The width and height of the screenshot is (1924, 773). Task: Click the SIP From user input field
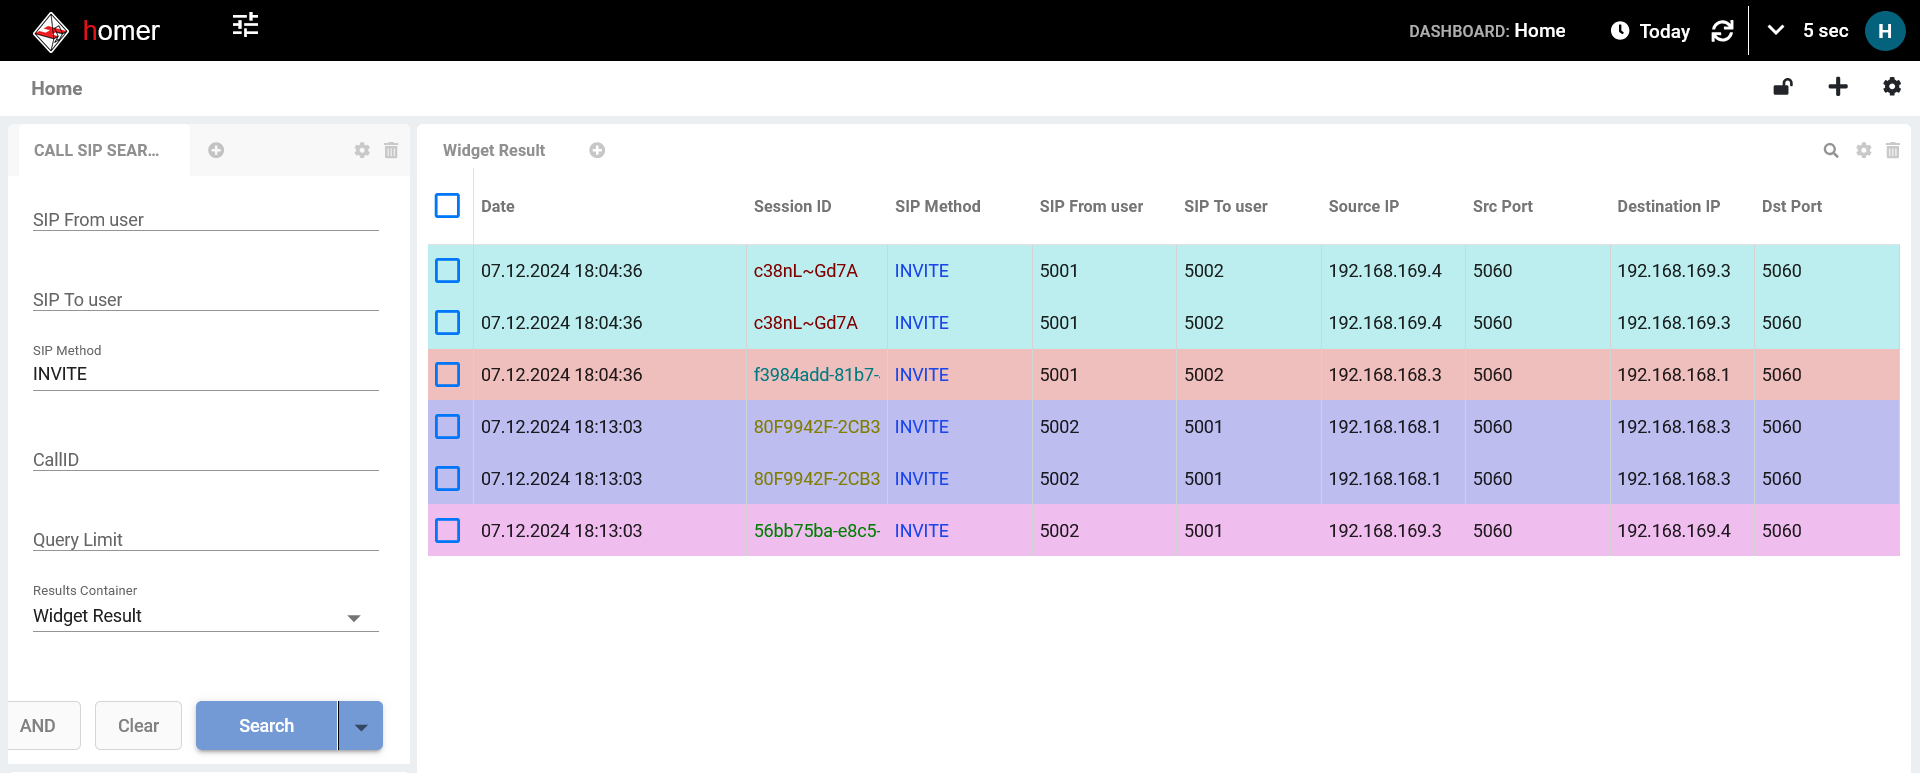(205, 219)
